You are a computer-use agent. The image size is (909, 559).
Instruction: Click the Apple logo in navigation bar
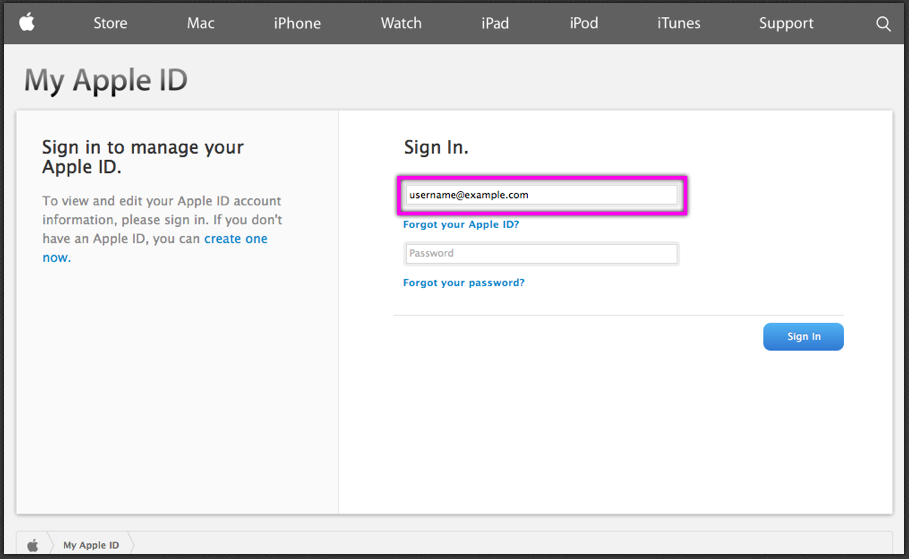click(x=27, y=22)
